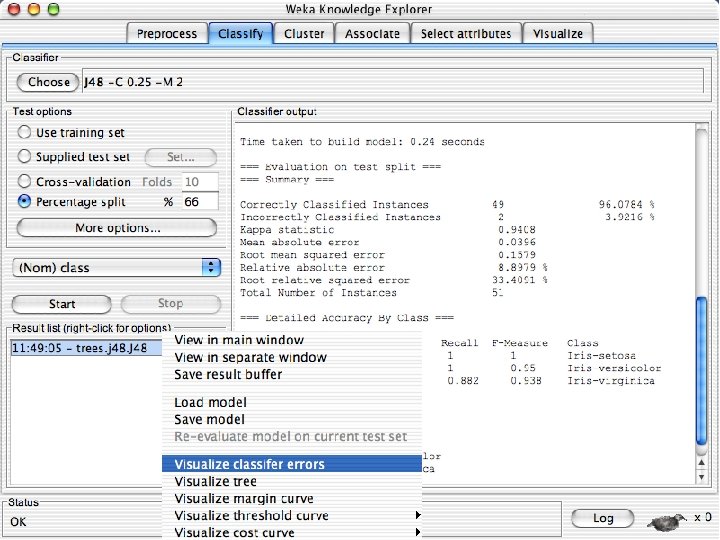Click the Stop button
Screen dimensions: 720x540
click(x=170, y=304)
